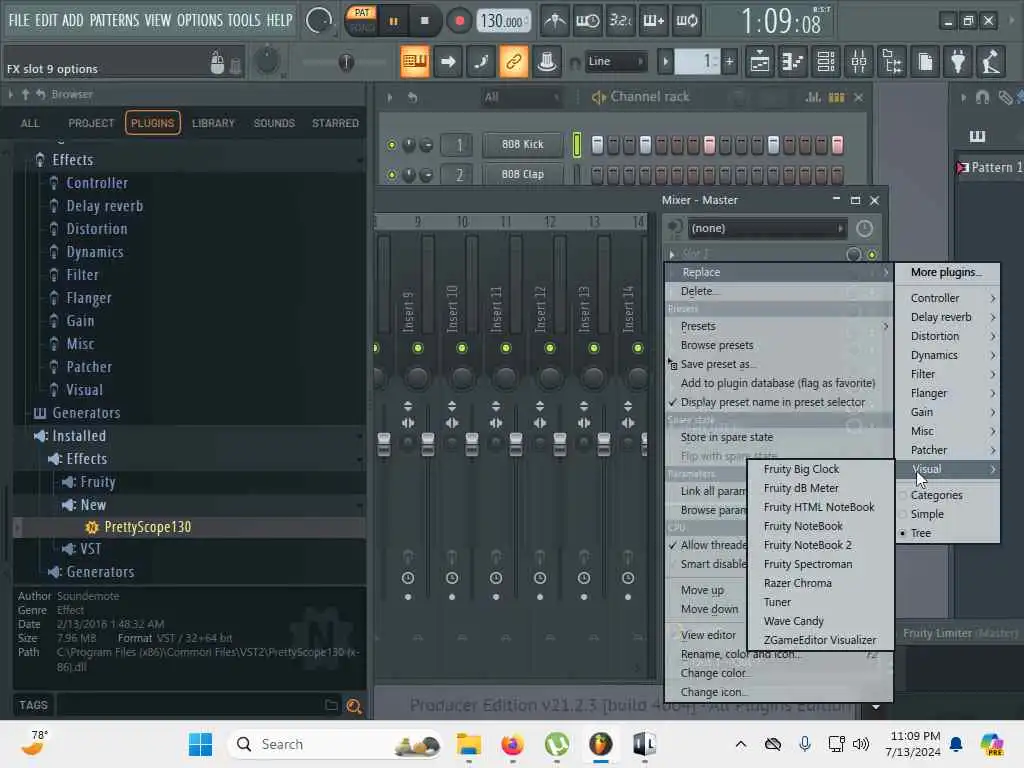Click the red record button

pyautogui.click(x=459, y=21)
